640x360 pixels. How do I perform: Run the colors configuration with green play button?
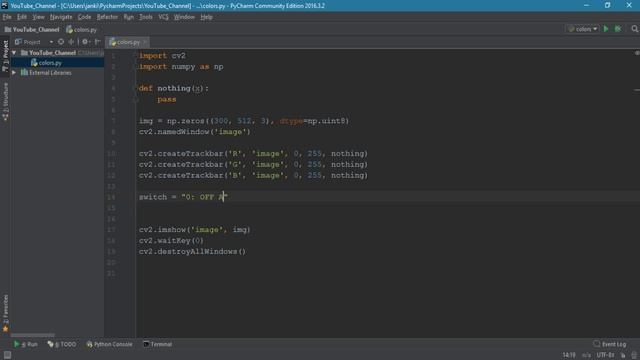[606, 29]
